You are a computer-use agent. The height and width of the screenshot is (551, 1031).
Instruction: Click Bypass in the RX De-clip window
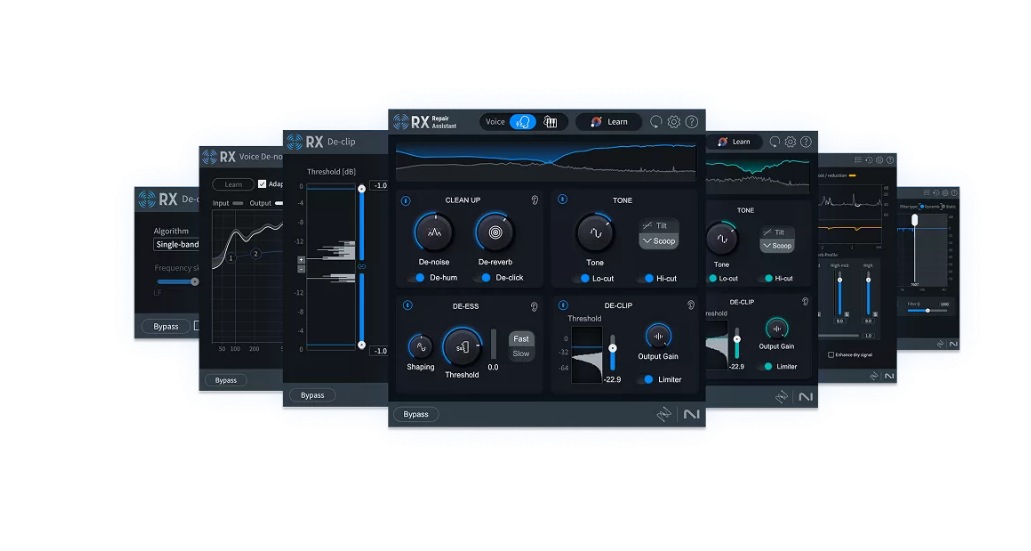312,396
